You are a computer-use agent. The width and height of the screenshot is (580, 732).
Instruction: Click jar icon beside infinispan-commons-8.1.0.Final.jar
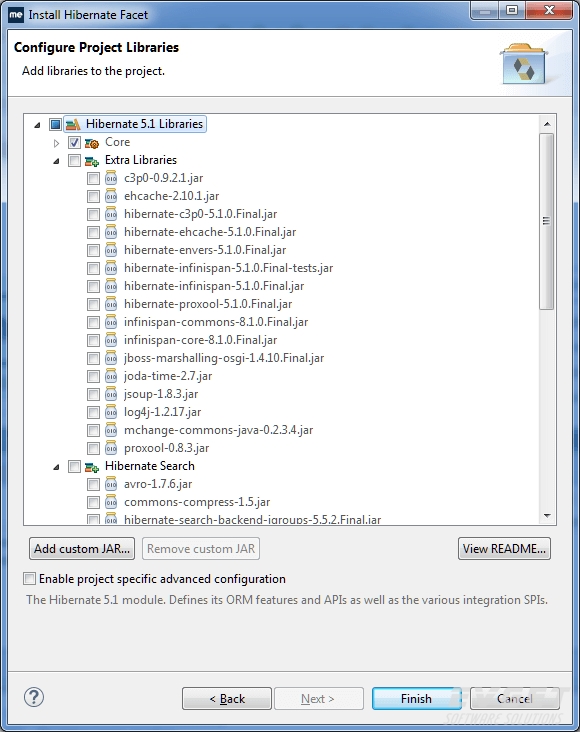click(x=111, y=322)
